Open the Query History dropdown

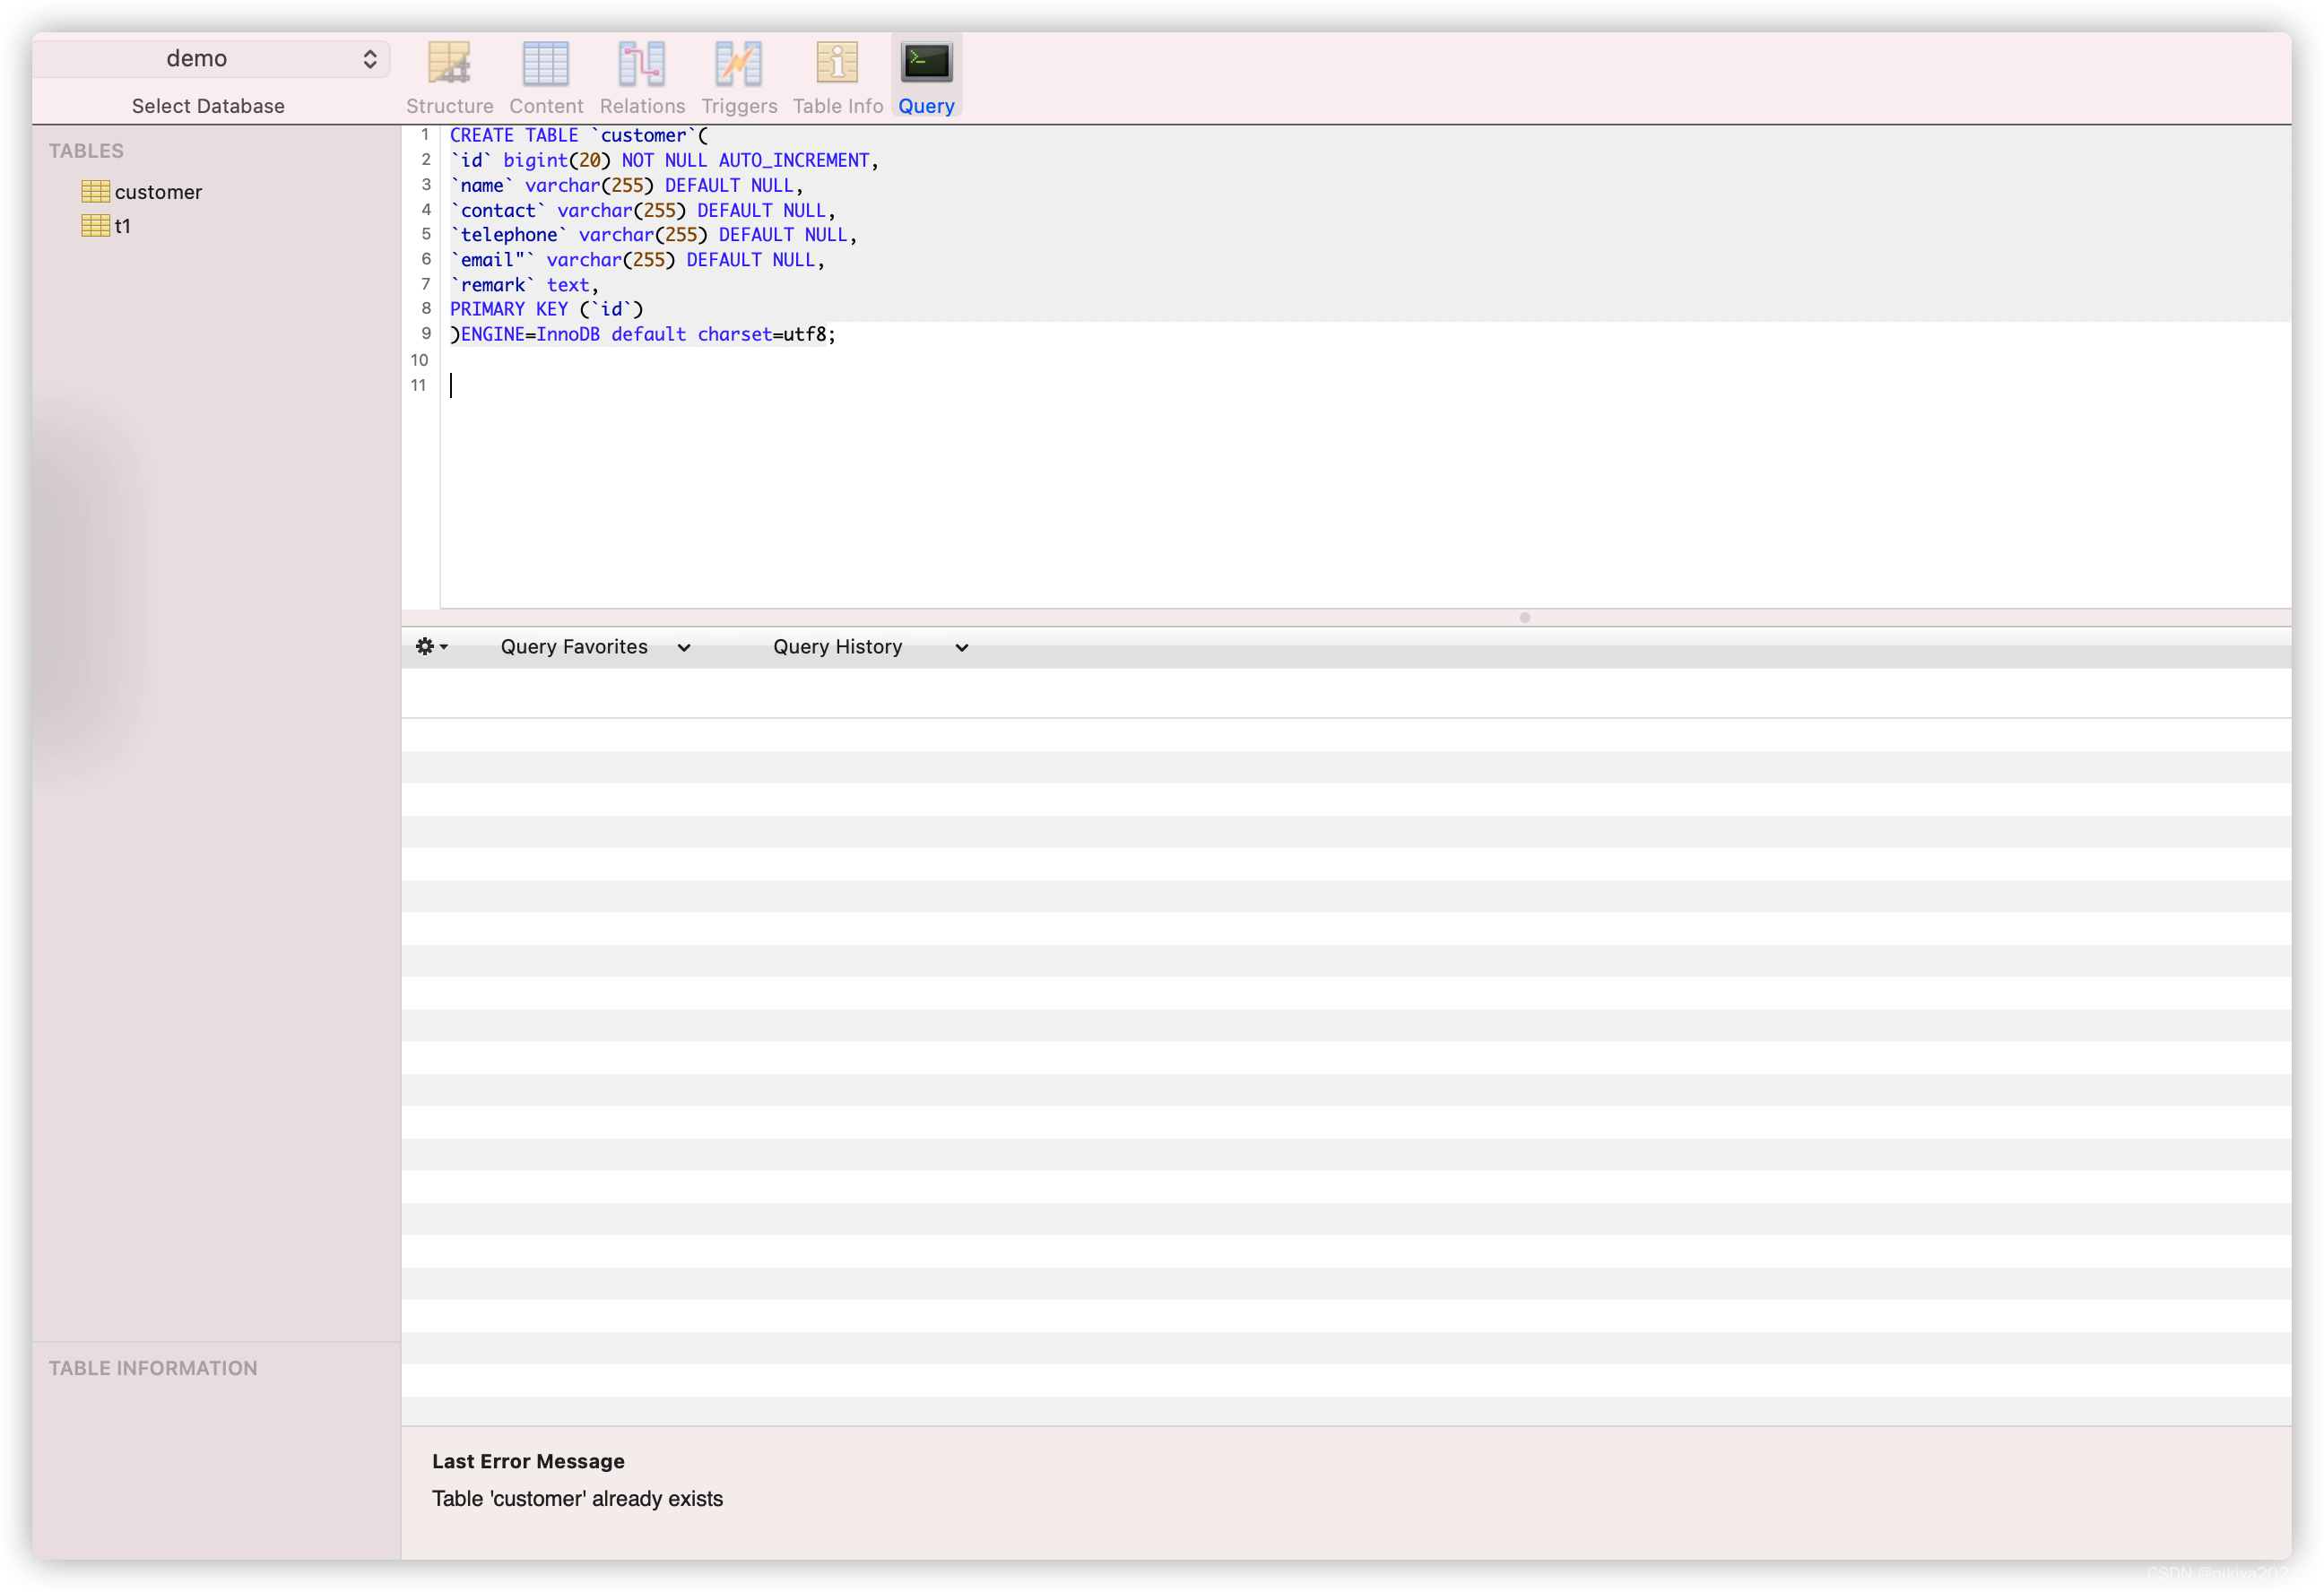coord(960,647)
